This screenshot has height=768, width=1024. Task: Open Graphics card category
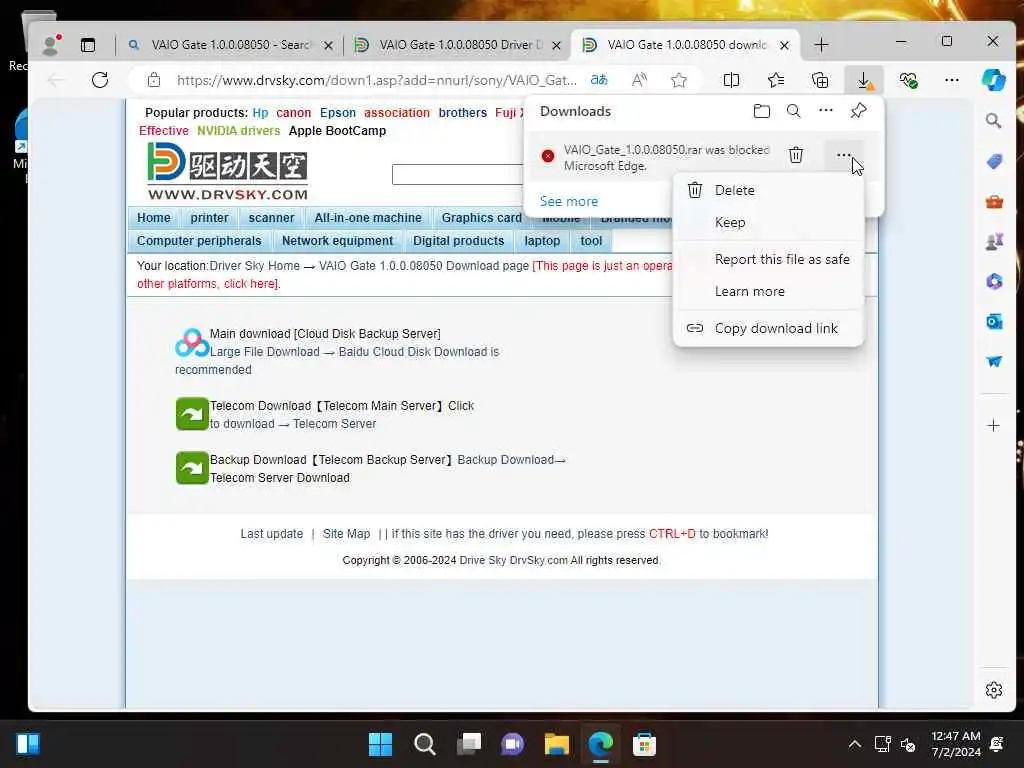coord(481,218)
